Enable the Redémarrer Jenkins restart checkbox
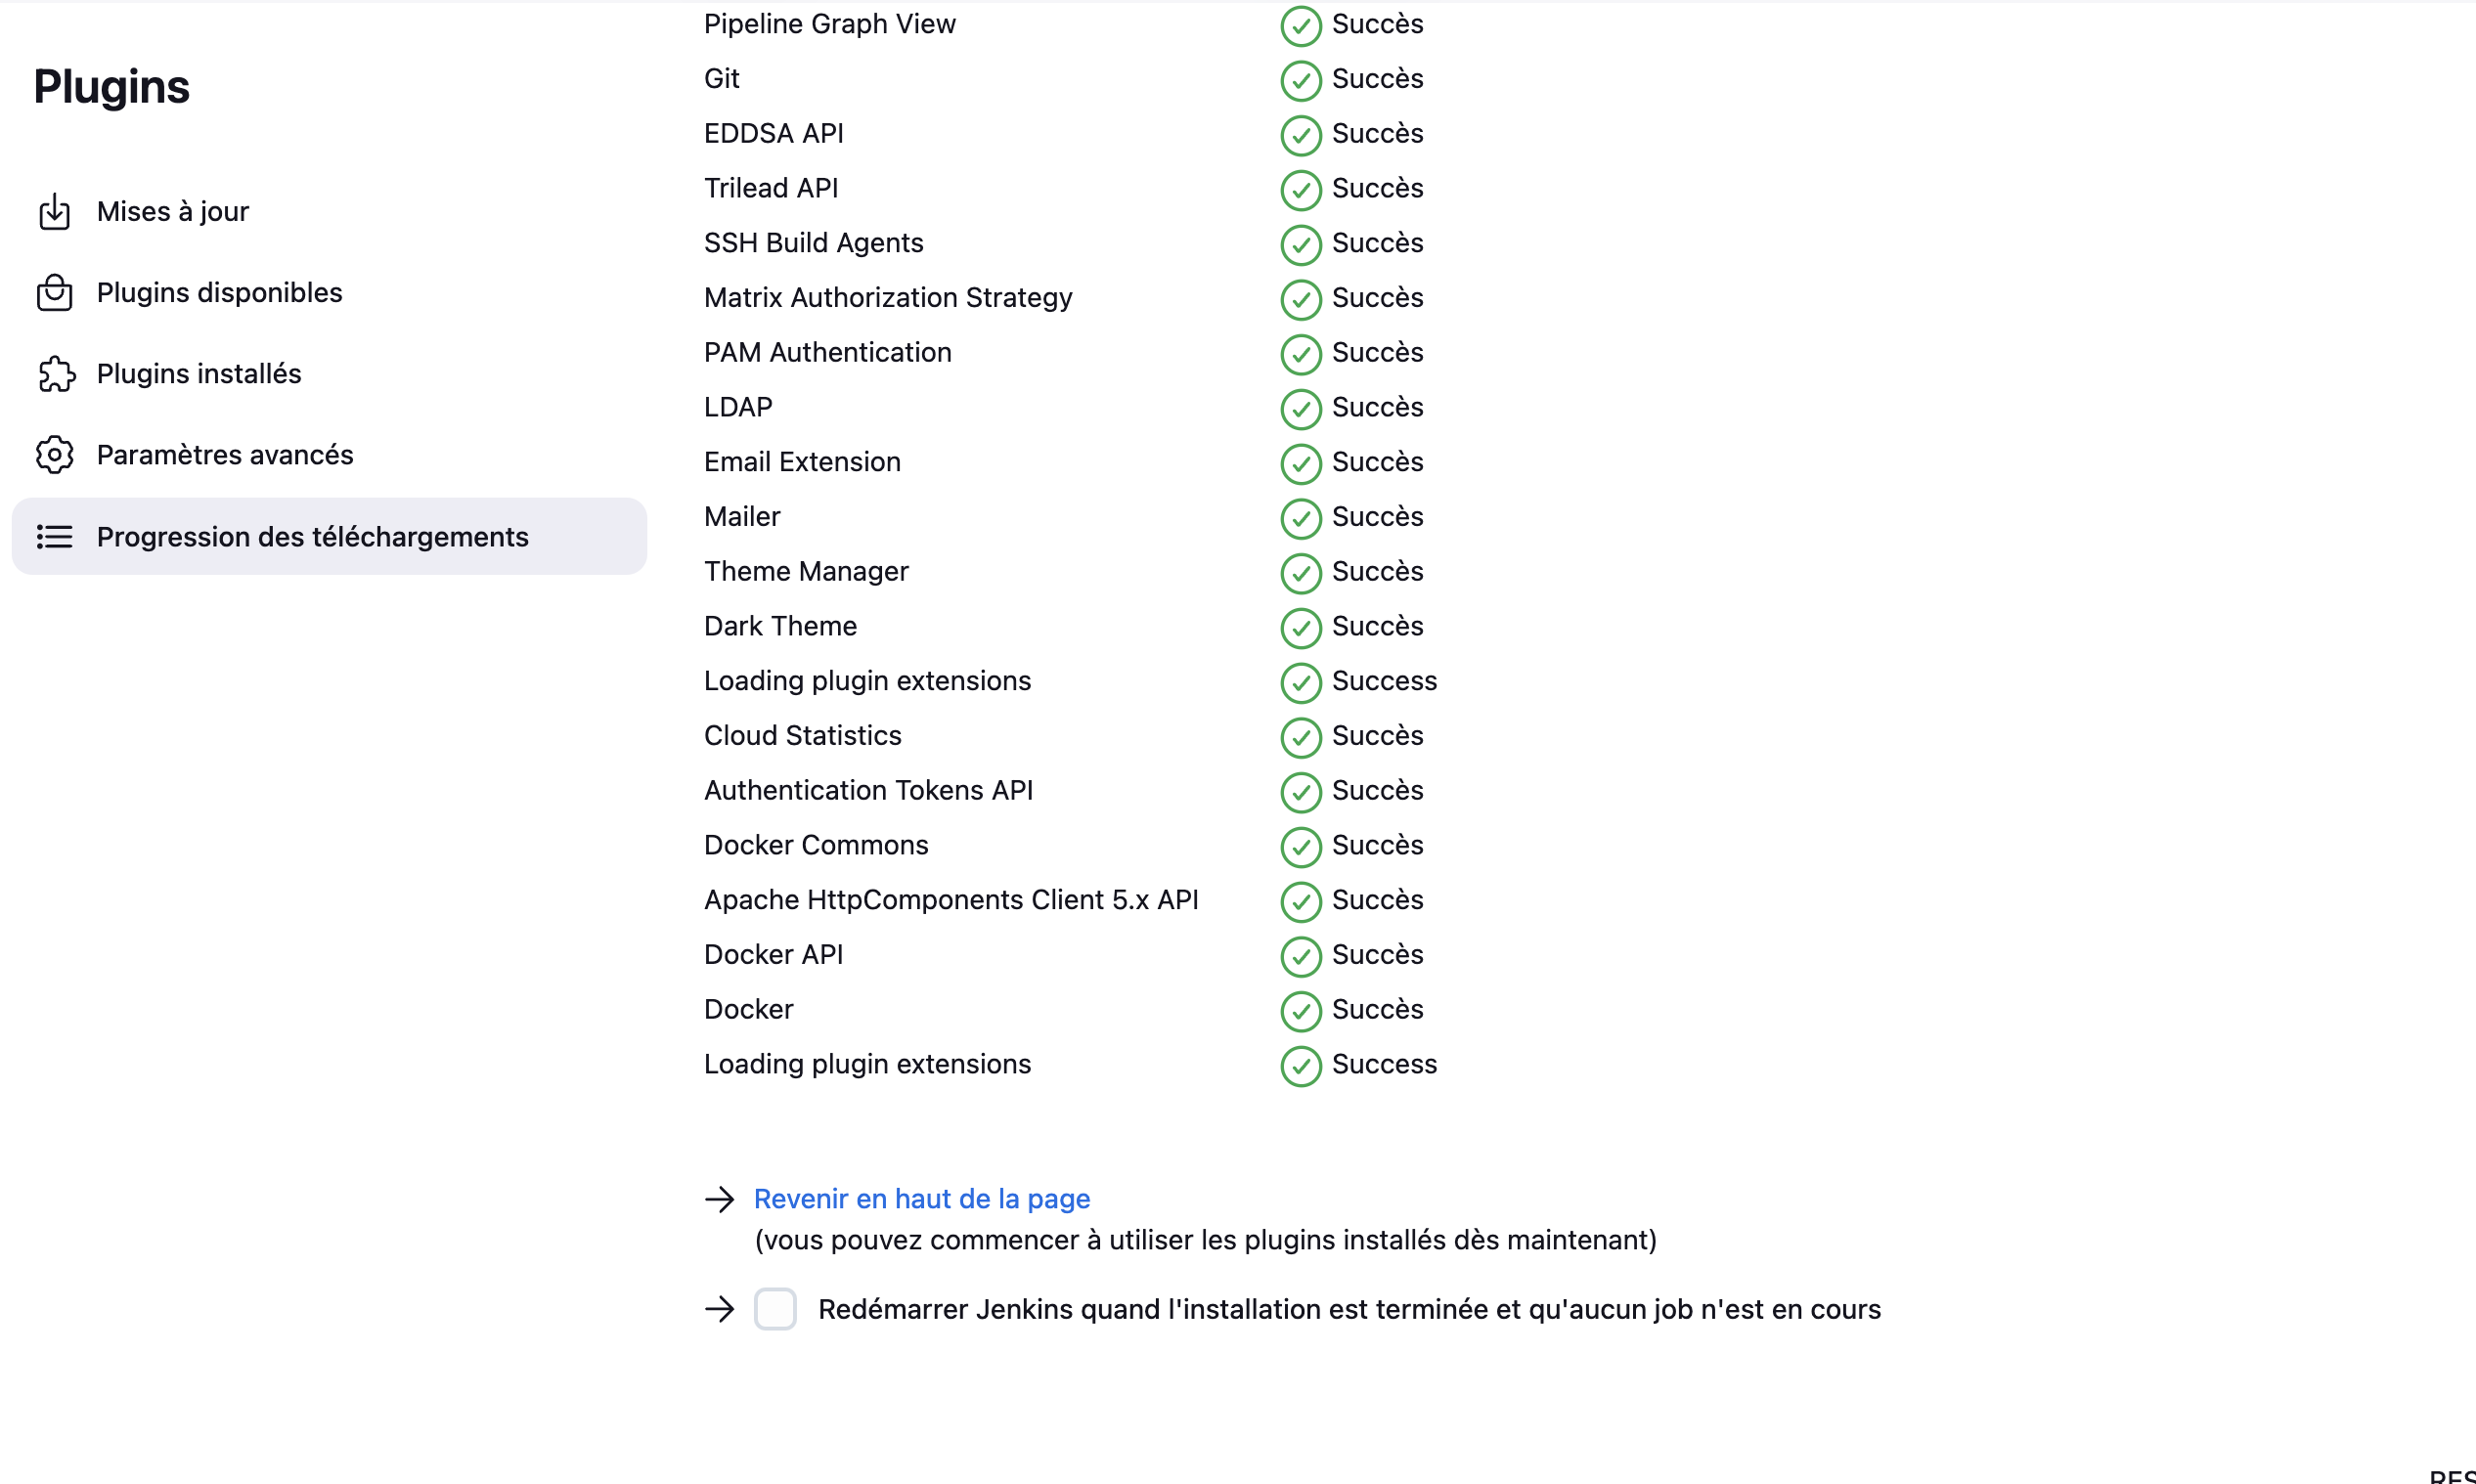The image size is (2476, 1484). pos(775,1309)
